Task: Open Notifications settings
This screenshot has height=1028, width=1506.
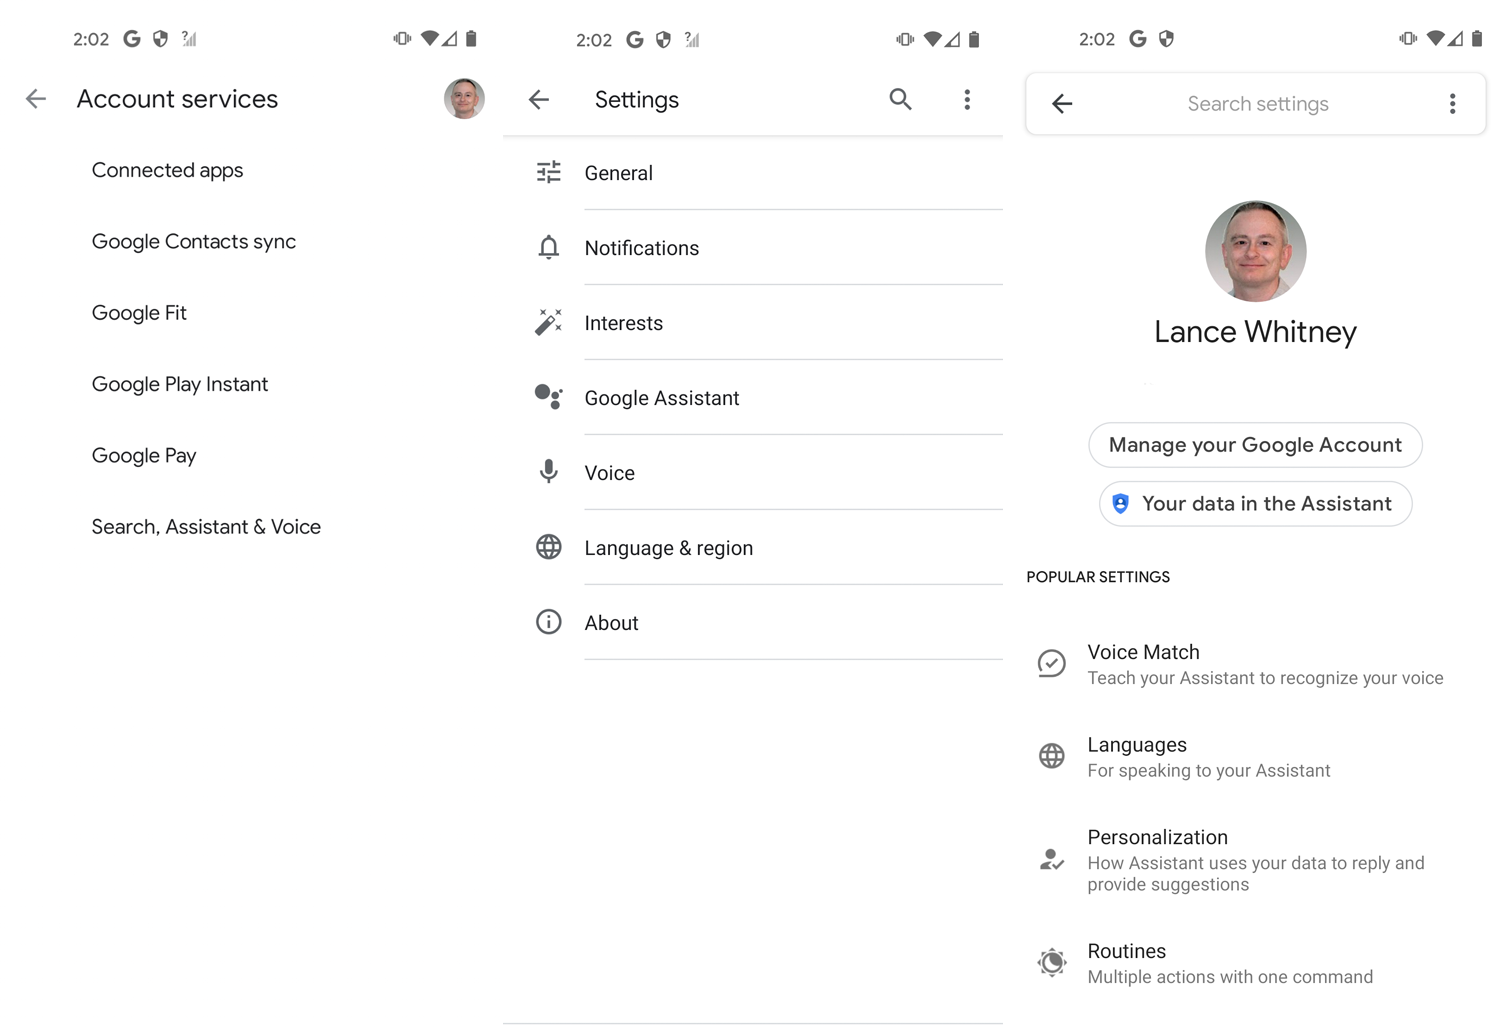Action: (753, 248)
